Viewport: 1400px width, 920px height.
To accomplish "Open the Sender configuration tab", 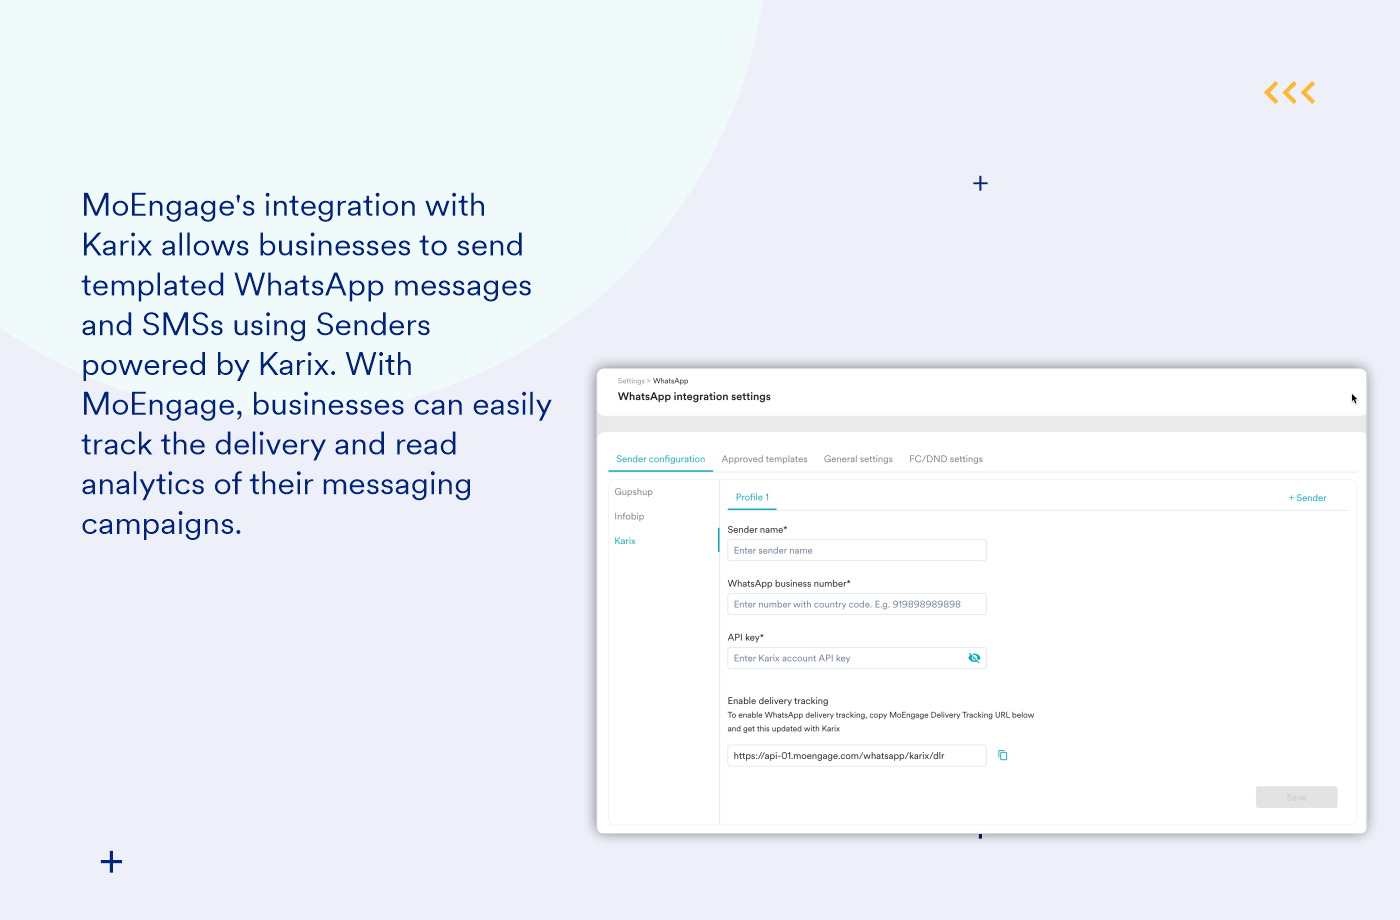I will point(660,459).
